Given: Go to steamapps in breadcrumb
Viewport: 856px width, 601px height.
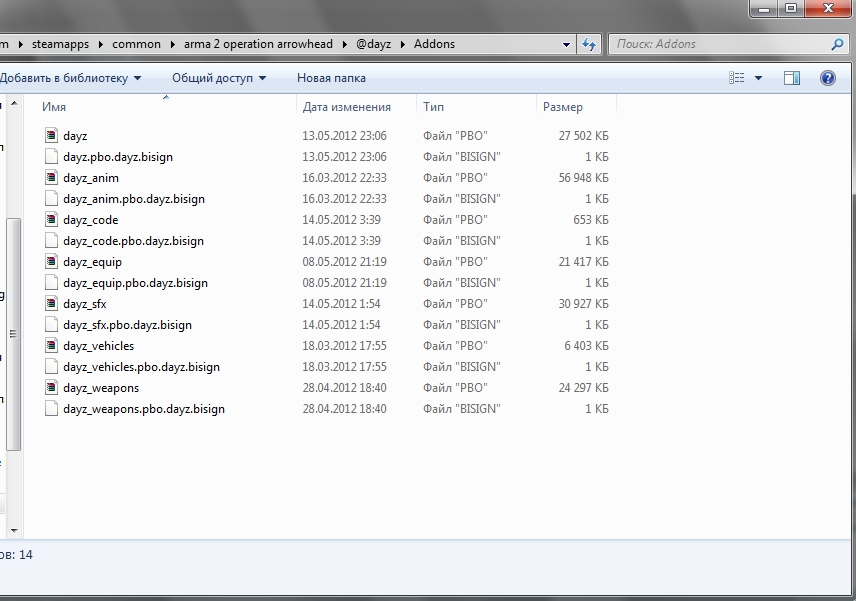Looking at the screenshot, I should tap(60, 44).
